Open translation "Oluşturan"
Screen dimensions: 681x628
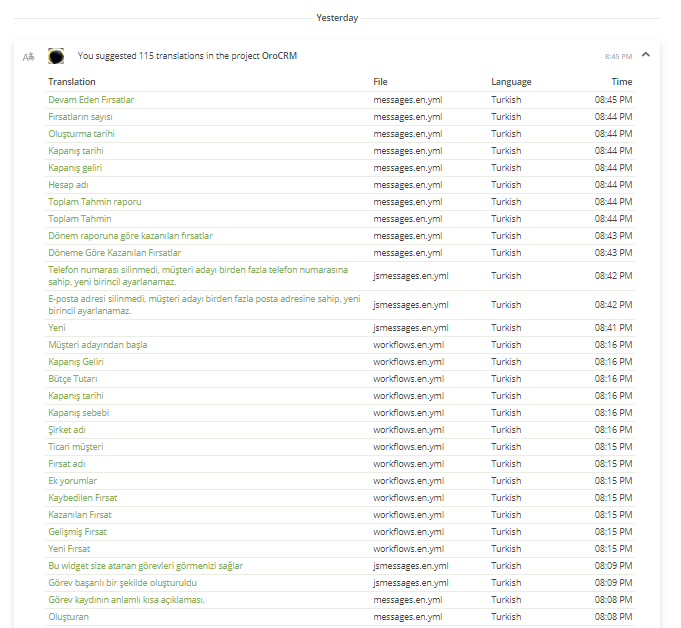[68, 617]
